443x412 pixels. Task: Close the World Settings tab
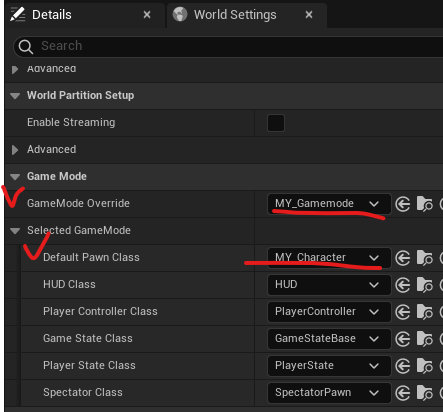309,15
